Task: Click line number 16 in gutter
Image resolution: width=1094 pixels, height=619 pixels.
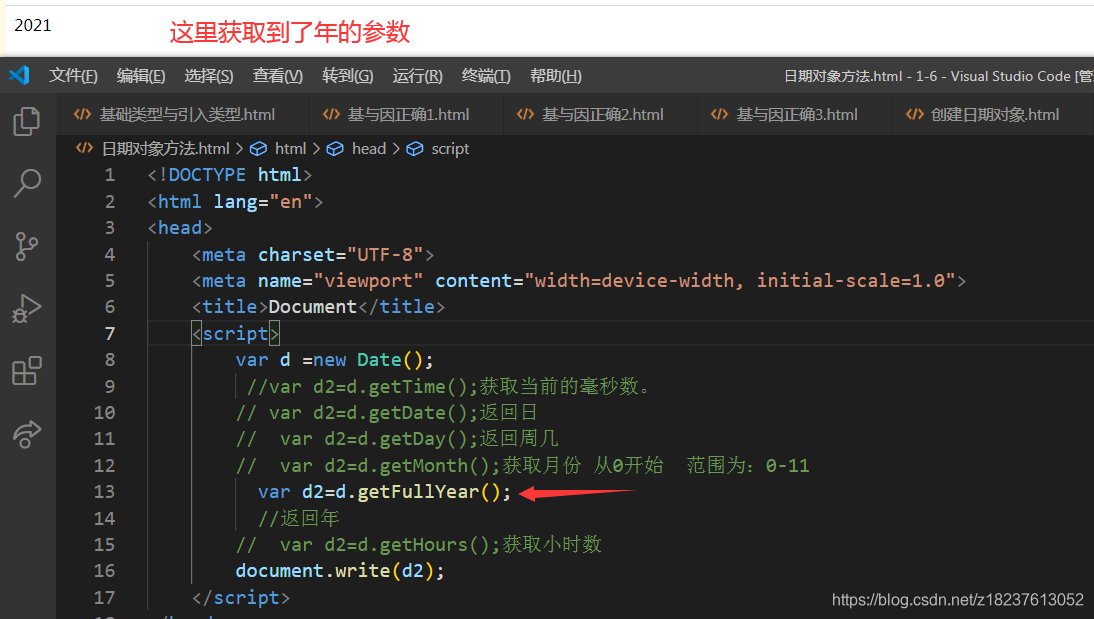Action: pos(104,571)
